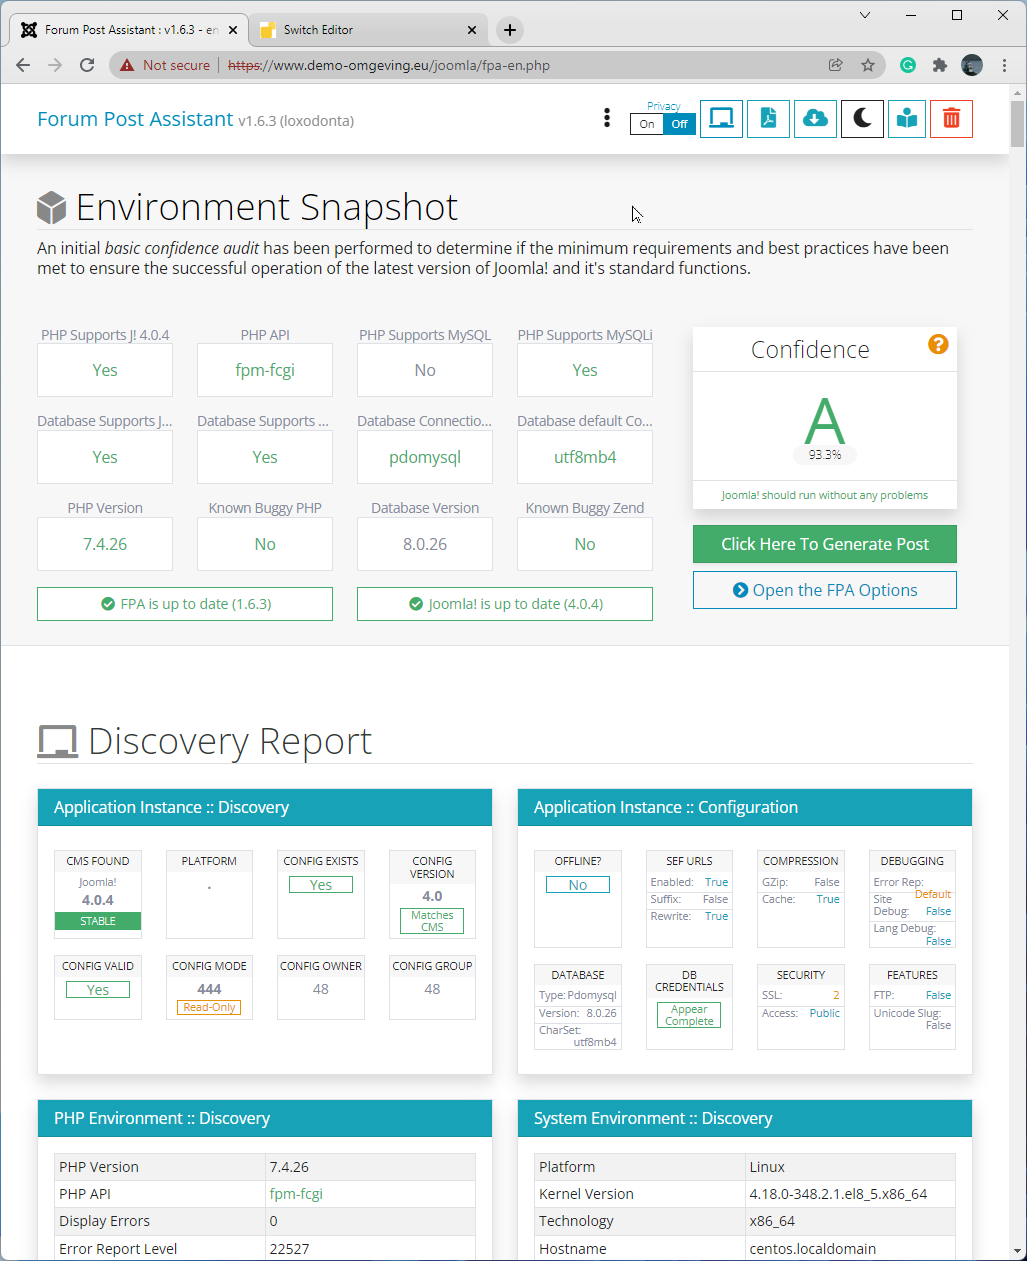
Task: Switch to the Switch Editor tab
Action: [360, 30]
